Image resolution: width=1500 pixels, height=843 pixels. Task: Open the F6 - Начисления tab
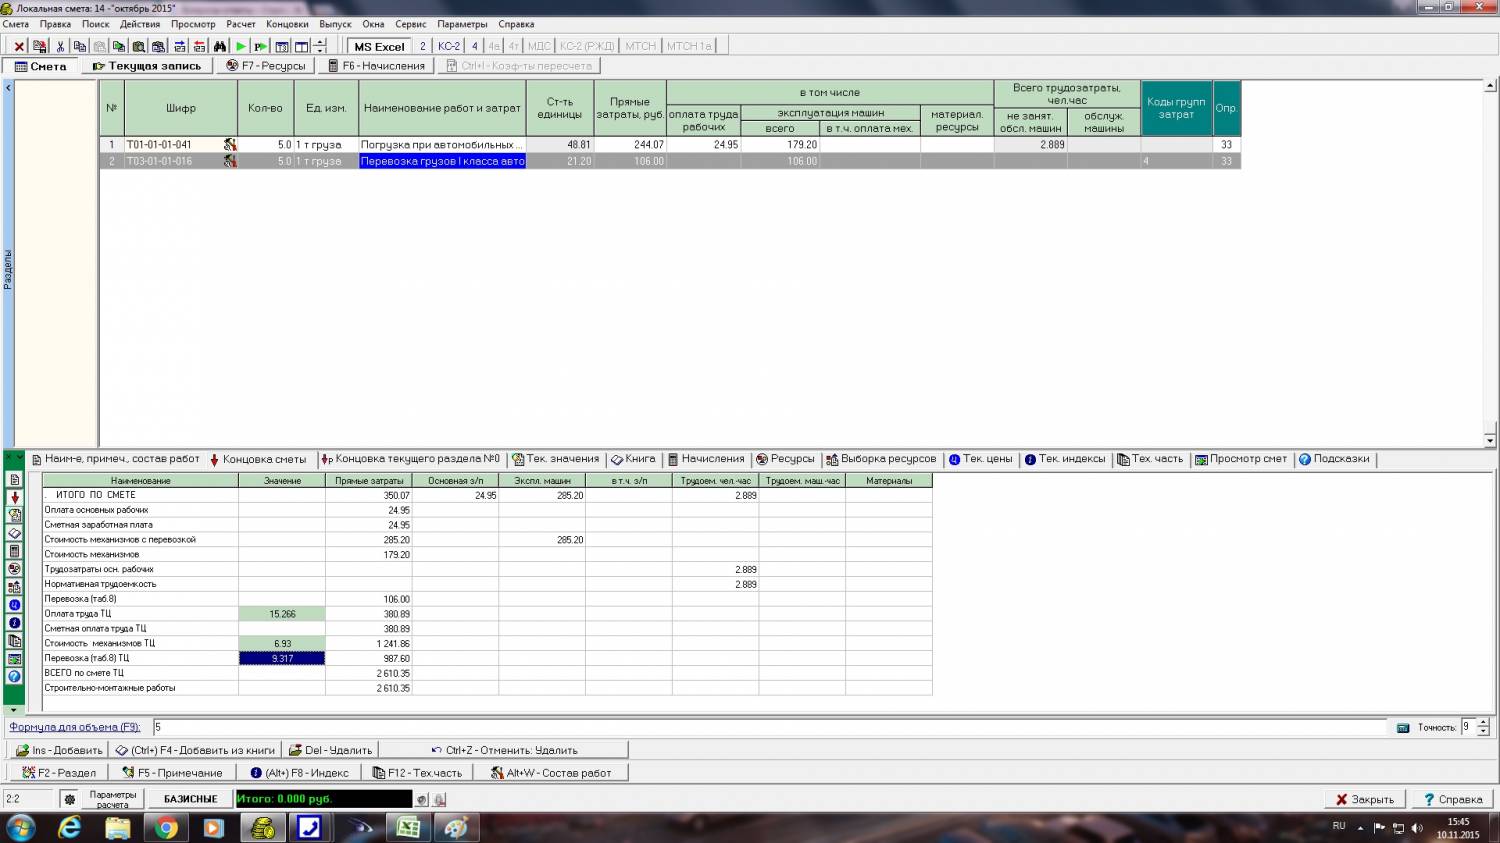click(x=376, y=66)
